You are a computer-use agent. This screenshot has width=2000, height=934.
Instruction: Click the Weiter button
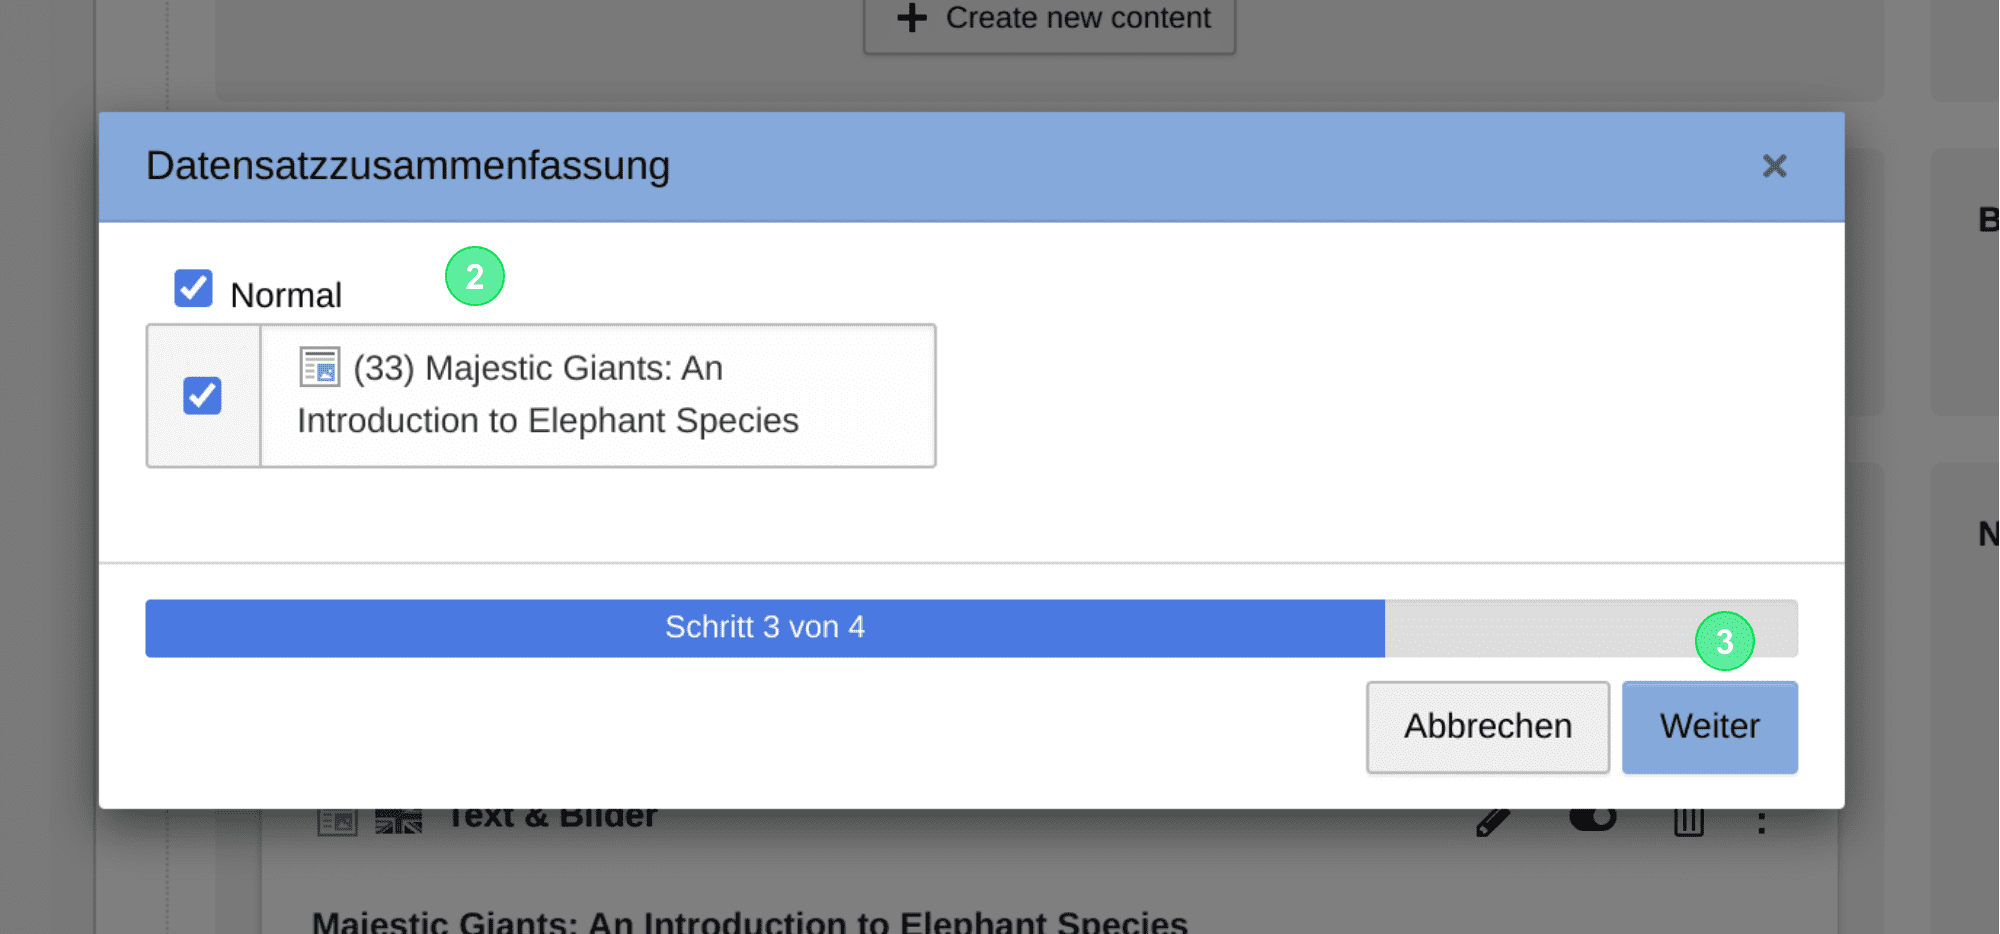1709,727
